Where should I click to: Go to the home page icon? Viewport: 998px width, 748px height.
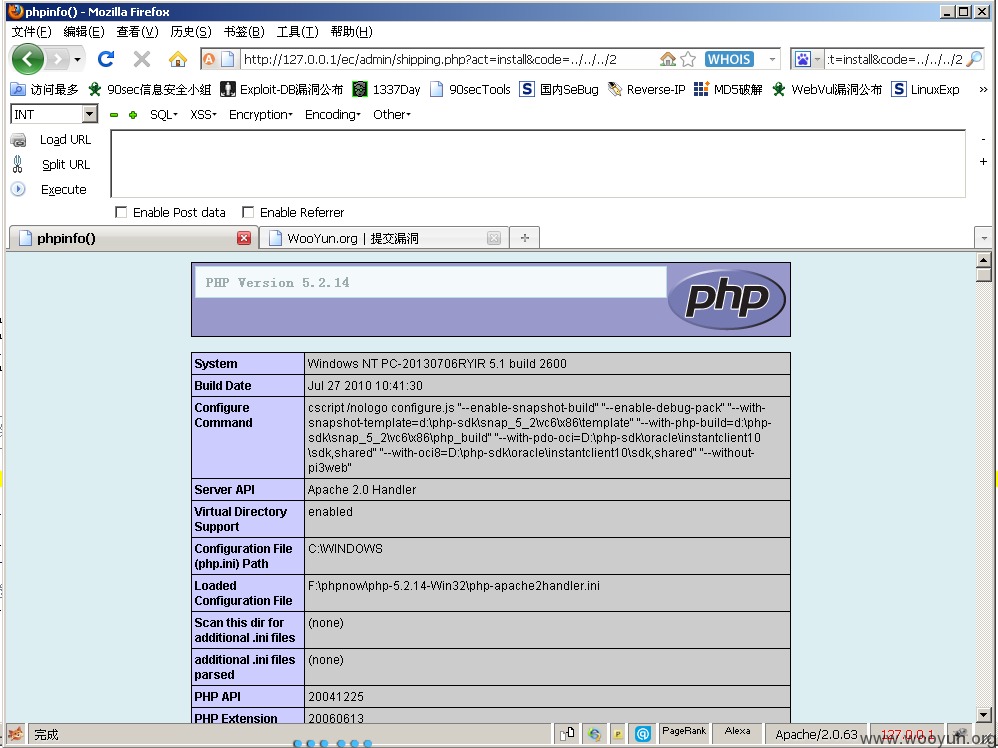pos(178,59)
